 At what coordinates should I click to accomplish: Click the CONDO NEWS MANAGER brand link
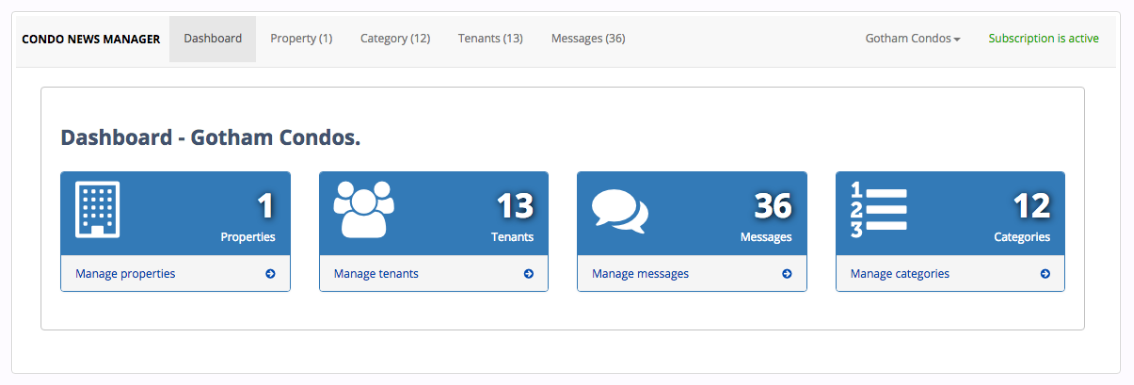[x=91, y=40]
